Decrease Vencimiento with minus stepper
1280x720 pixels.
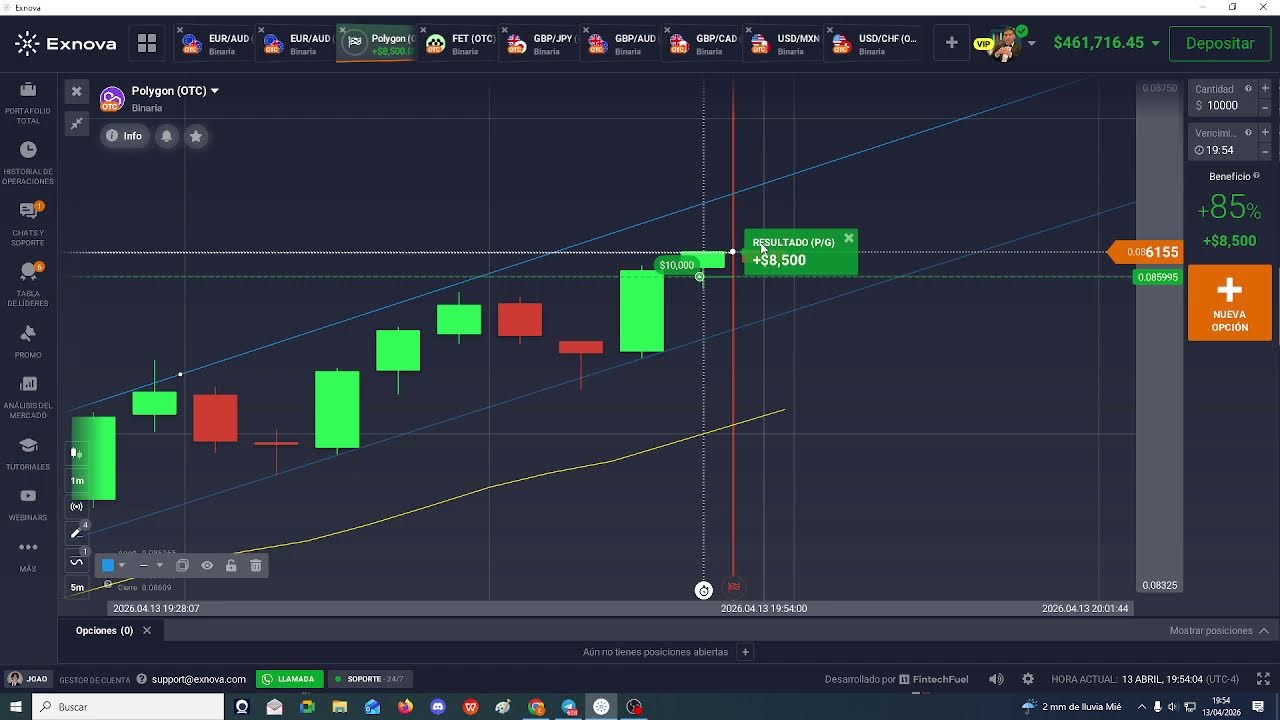click(x=1265, y=151)
